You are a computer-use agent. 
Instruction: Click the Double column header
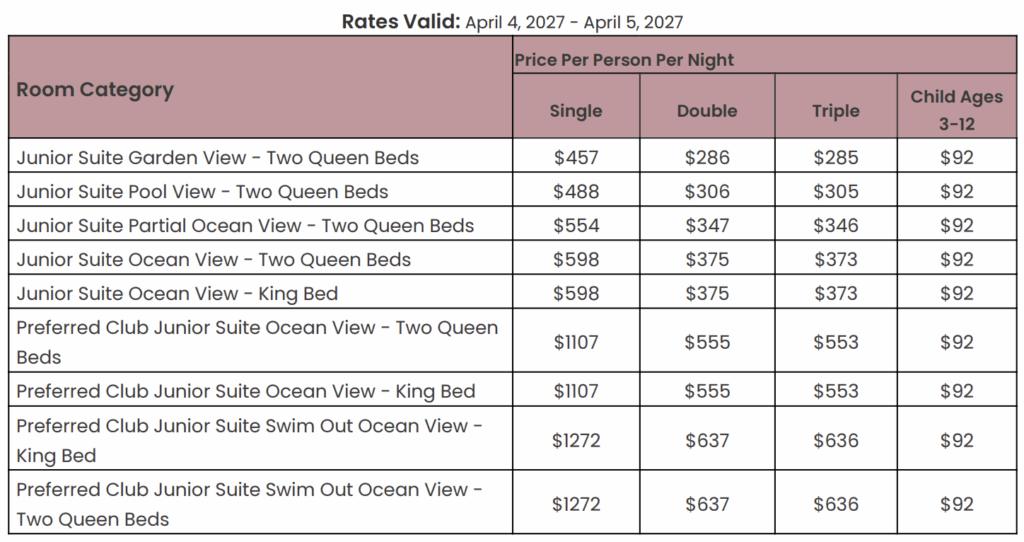(707, 111)
